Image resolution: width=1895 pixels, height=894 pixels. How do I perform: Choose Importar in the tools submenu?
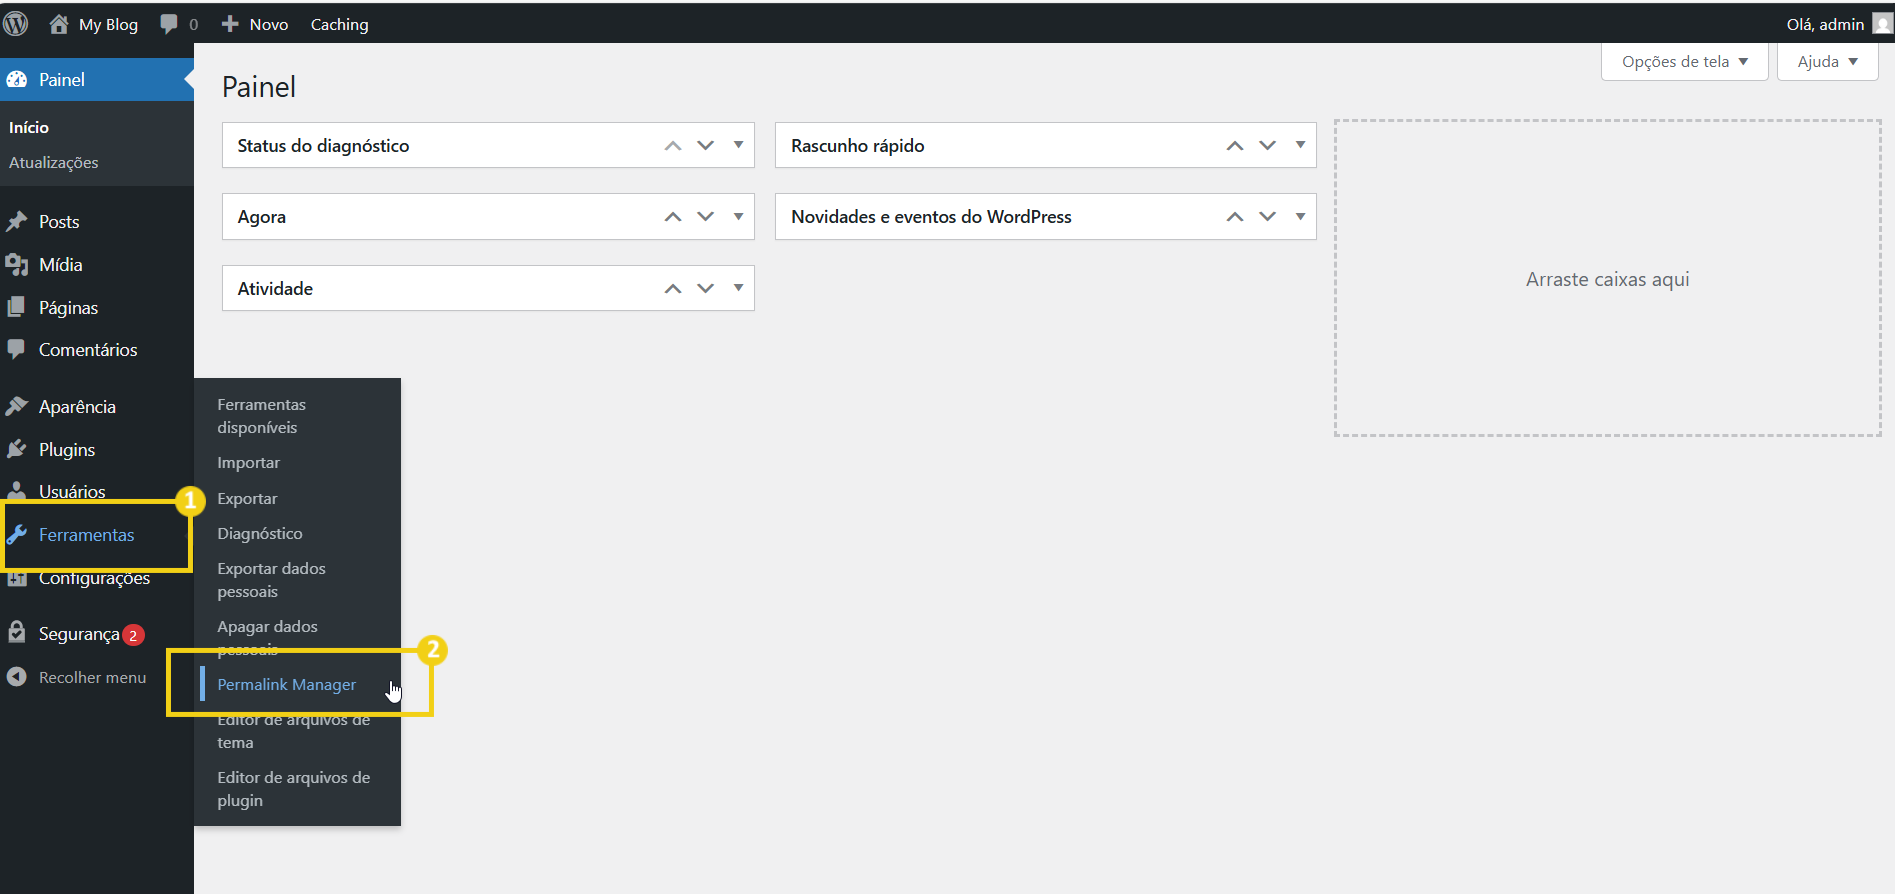pyautogui.click(x=248, y=463)
